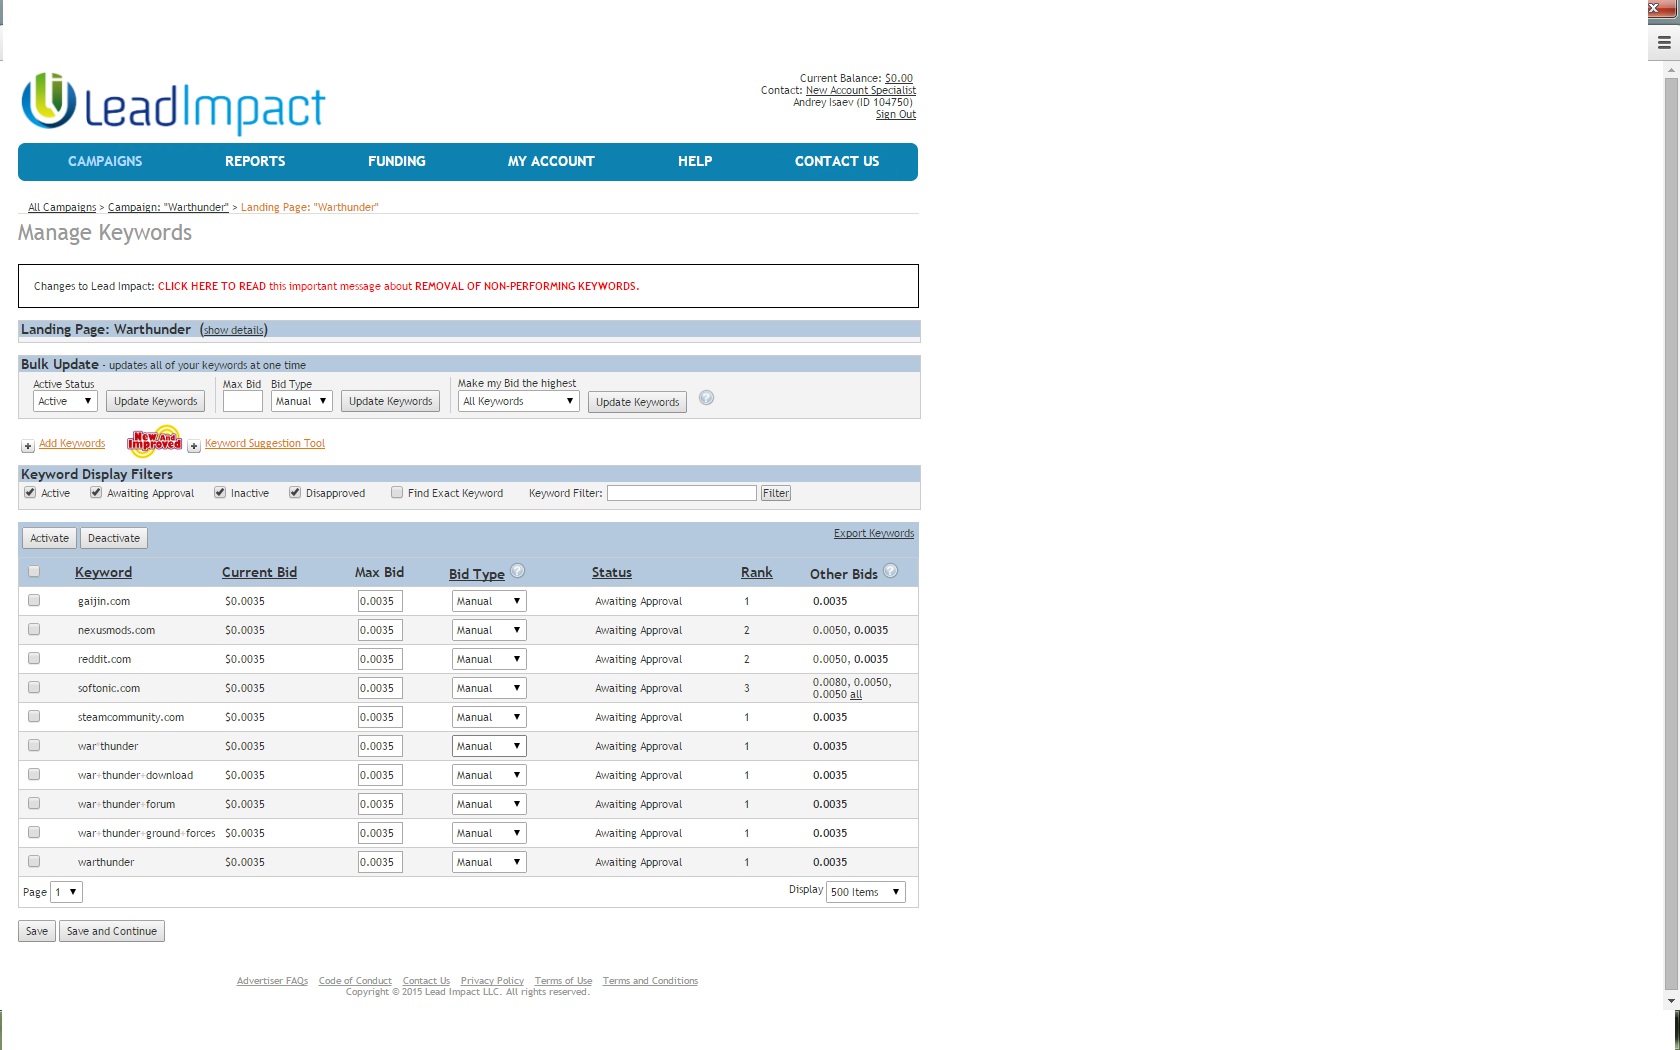The height and width of the screenshot is (1050, 1680).
Task: Click the Add Keywords link
Action: pos(72,443)
